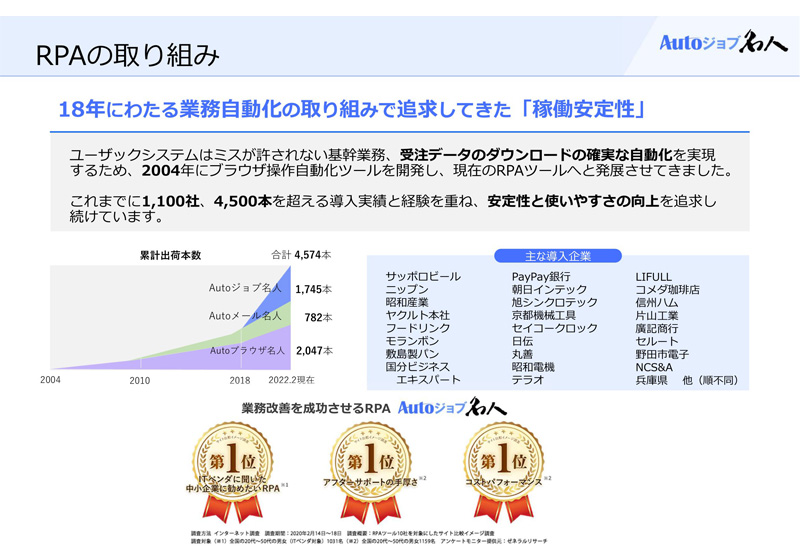Click the medal labeled コストパフォーマンス
This screenshot has height=559, width=800.
[504, 470]
